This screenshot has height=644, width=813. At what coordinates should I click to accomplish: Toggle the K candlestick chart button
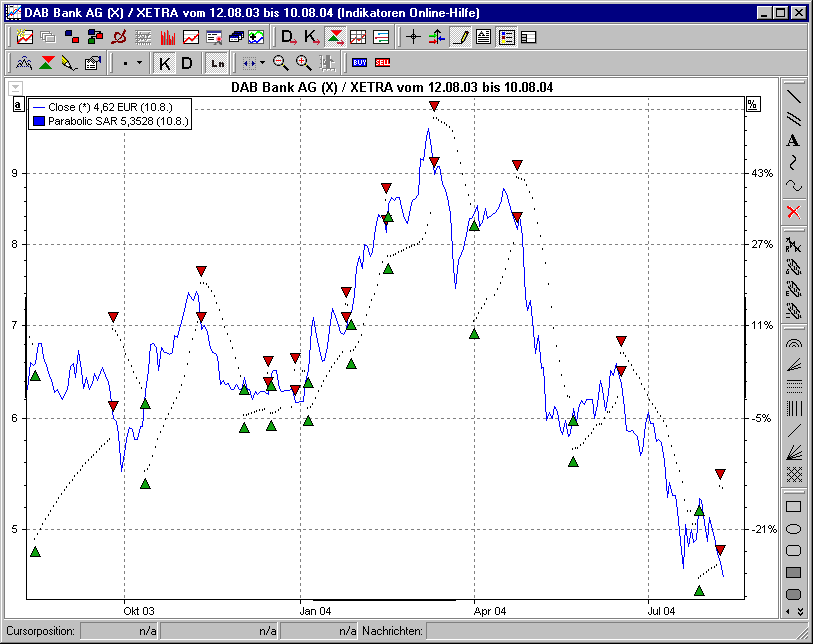pyautogui.click(x=163, y=63)
